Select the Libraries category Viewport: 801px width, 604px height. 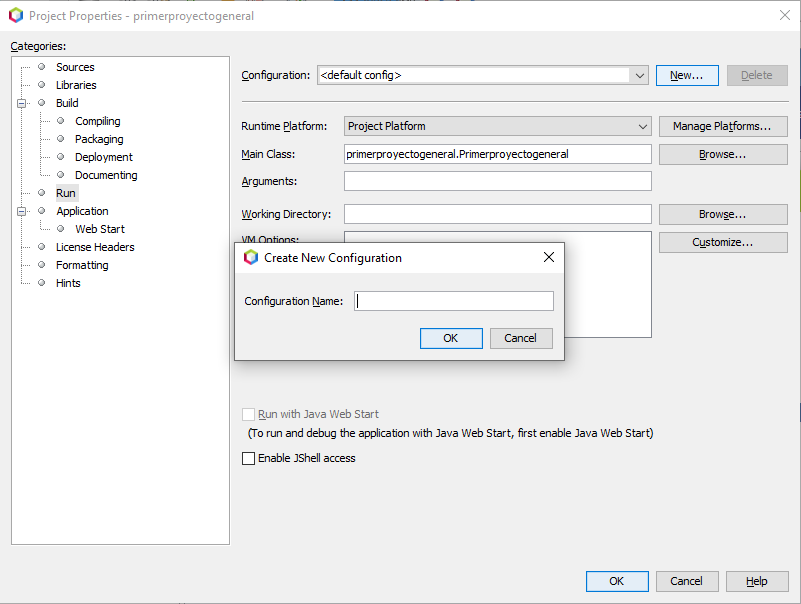[76, 85]
